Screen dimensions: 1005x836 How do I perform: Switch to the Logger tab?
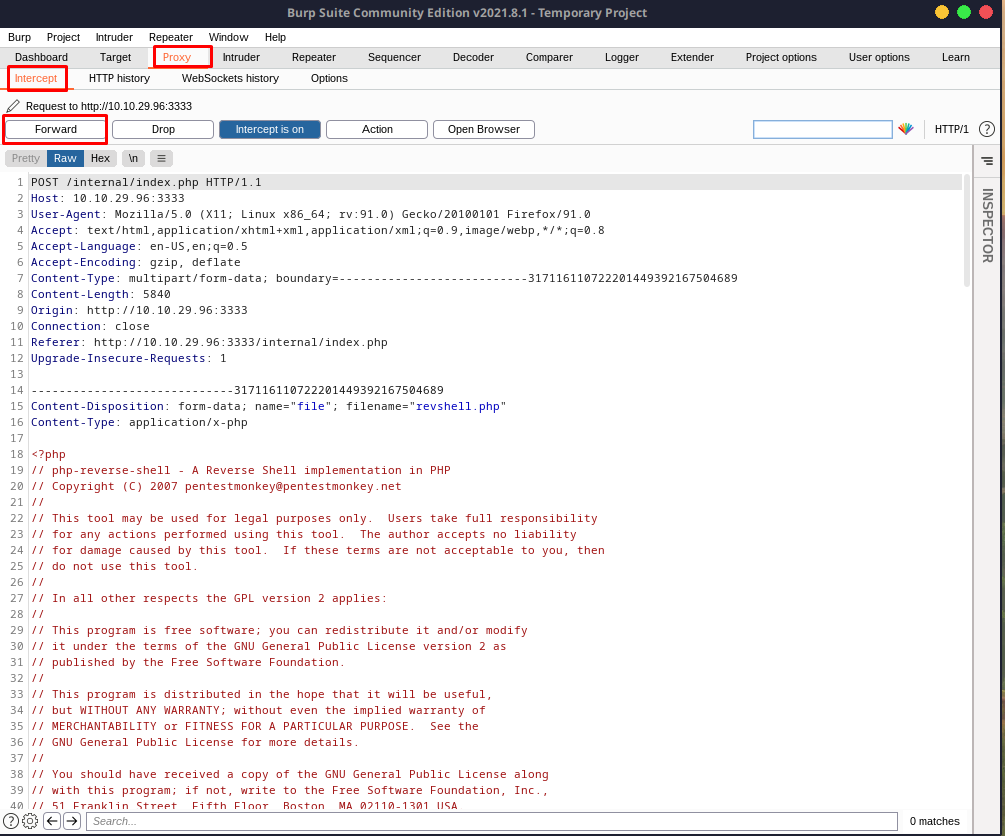coord(622,57)
